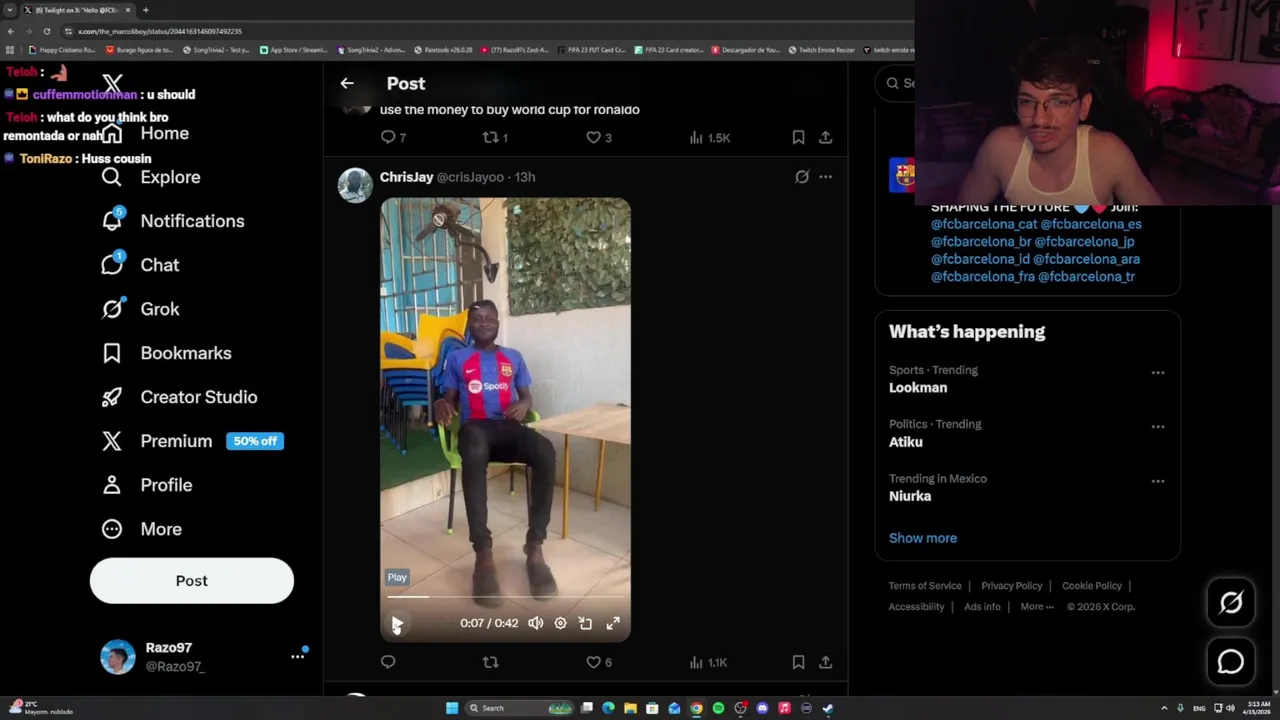Open Grok from the sidebar
Screen dimensions: 1280x720
coord(140,309)
